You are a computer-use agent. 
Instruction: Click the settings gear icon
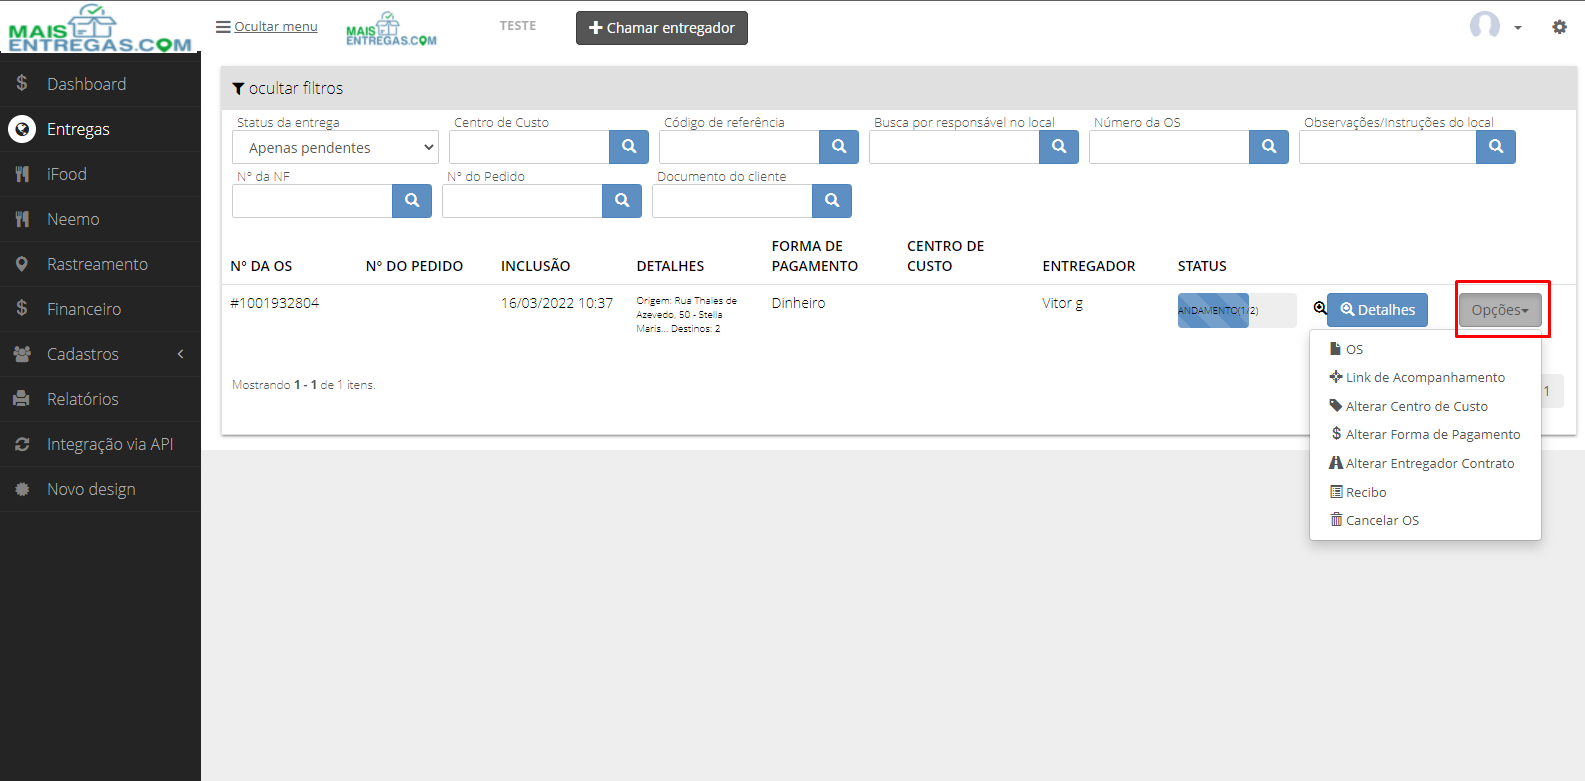click(x=1559, y=27)
